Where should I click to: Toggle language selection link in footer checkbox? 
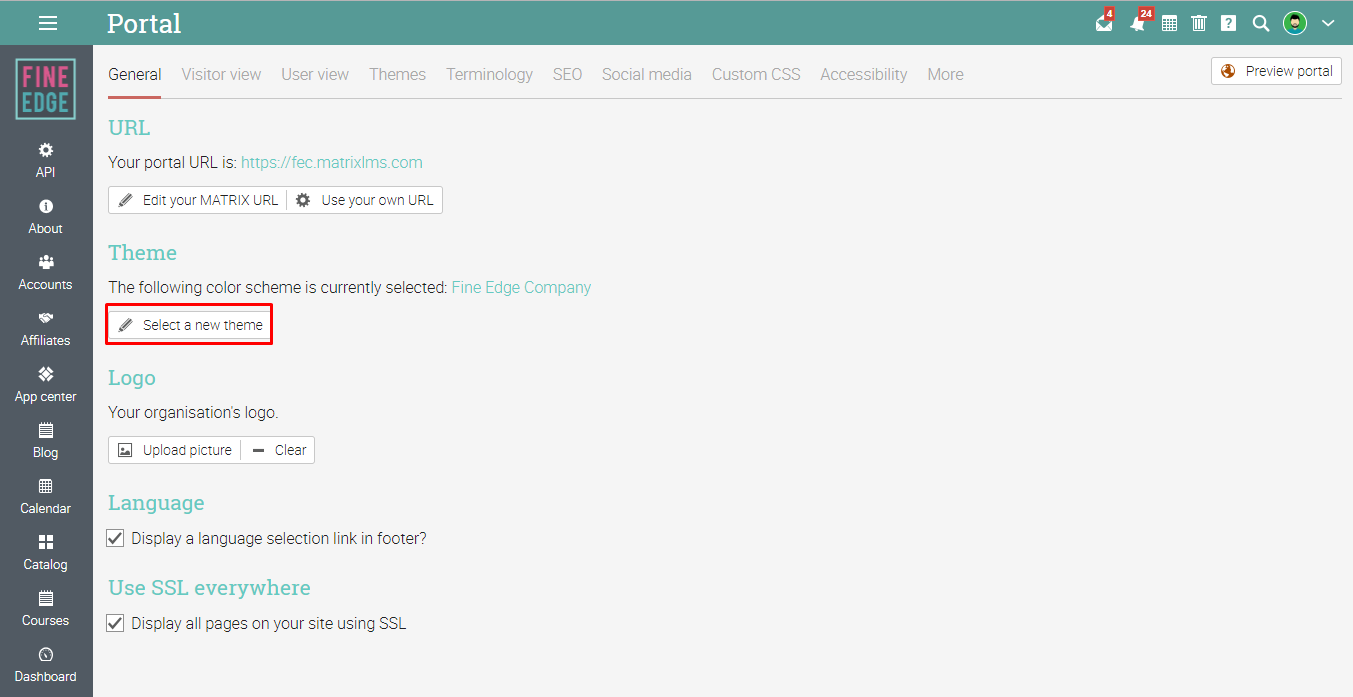(115, 538)
